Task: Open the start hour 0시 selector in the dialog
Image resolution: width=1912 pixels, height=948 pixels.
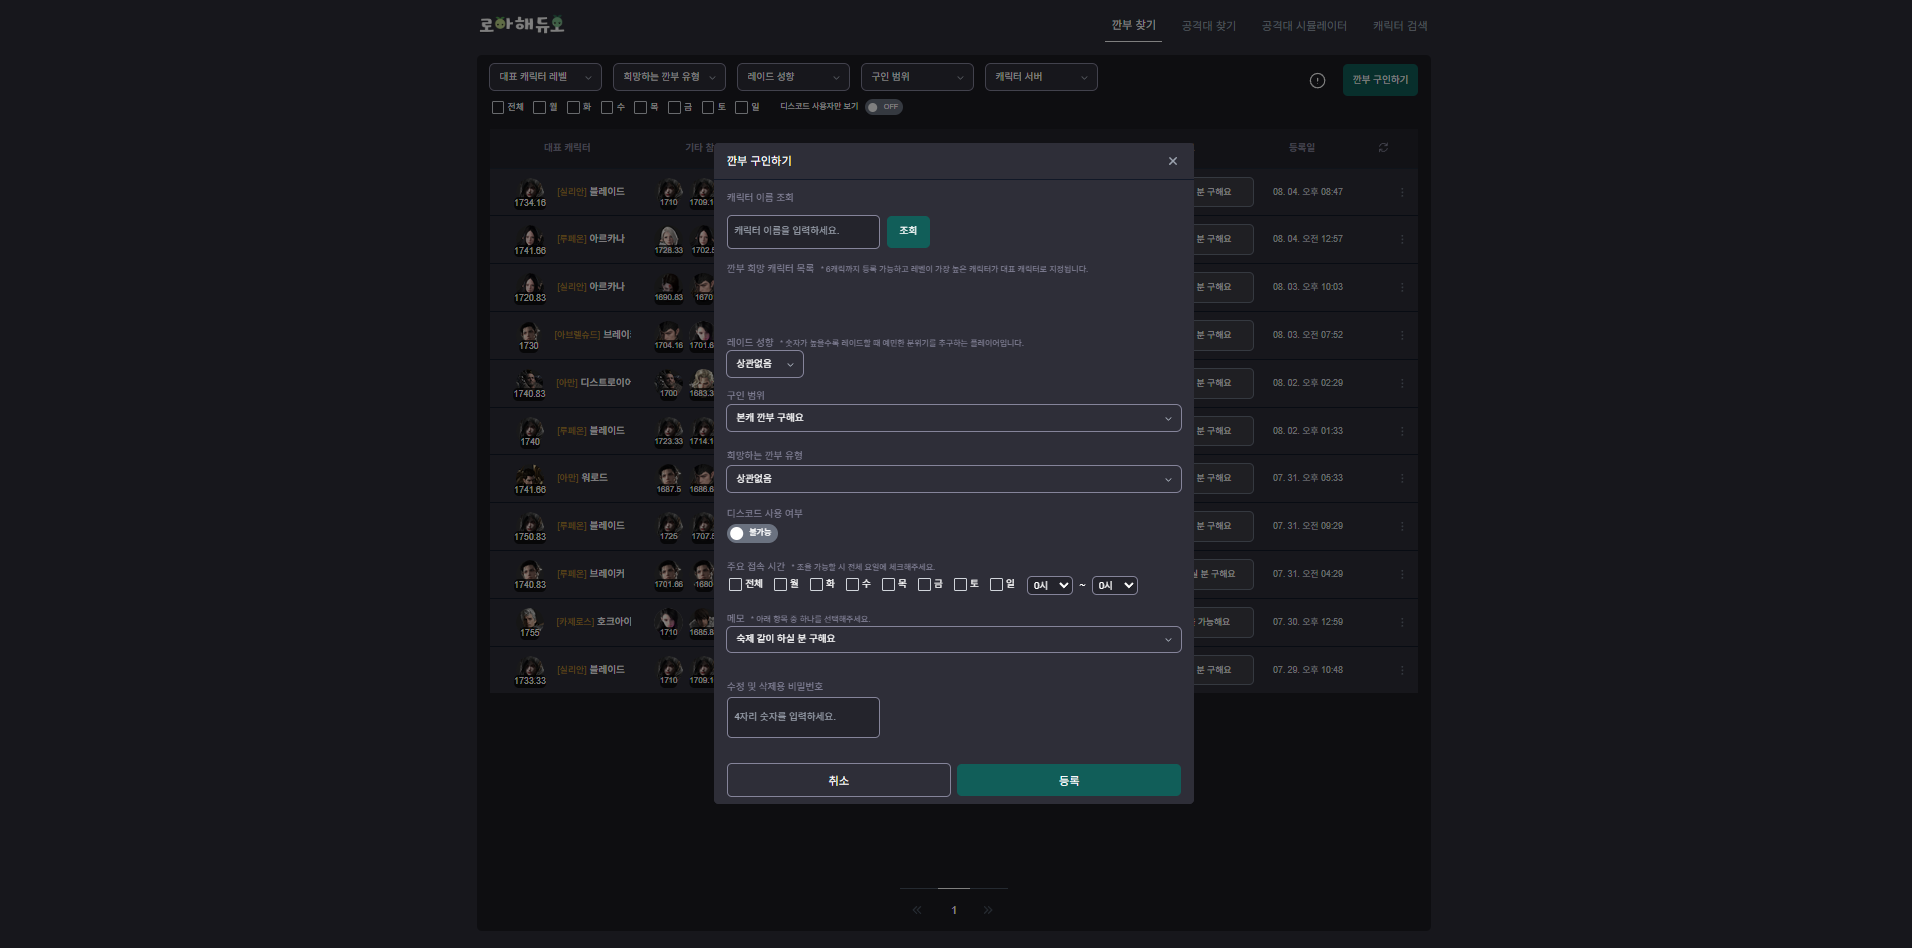Action: pyautogui.click(x=1049, y=586)
